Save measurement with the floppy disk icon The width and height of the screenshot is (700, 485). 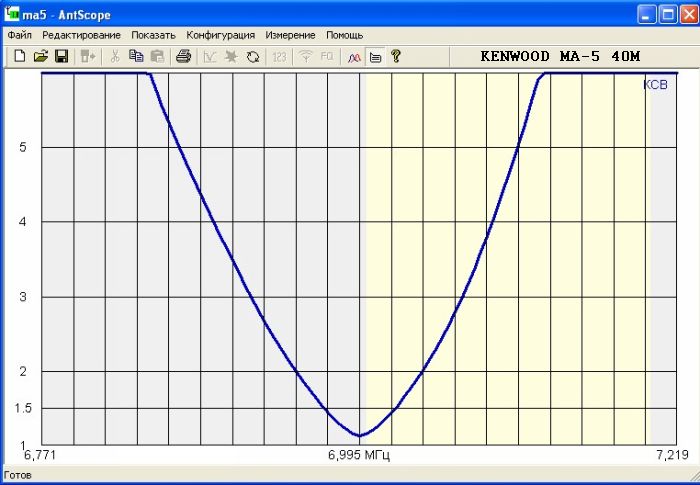pyautogui.click(x=61, y=57)
